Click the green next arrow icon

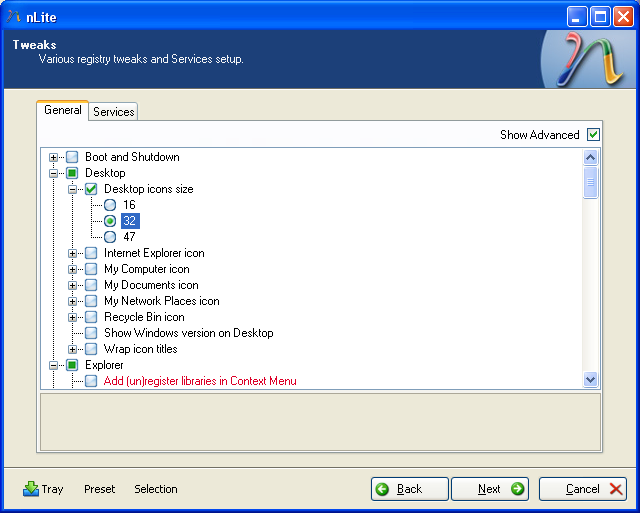517,489
